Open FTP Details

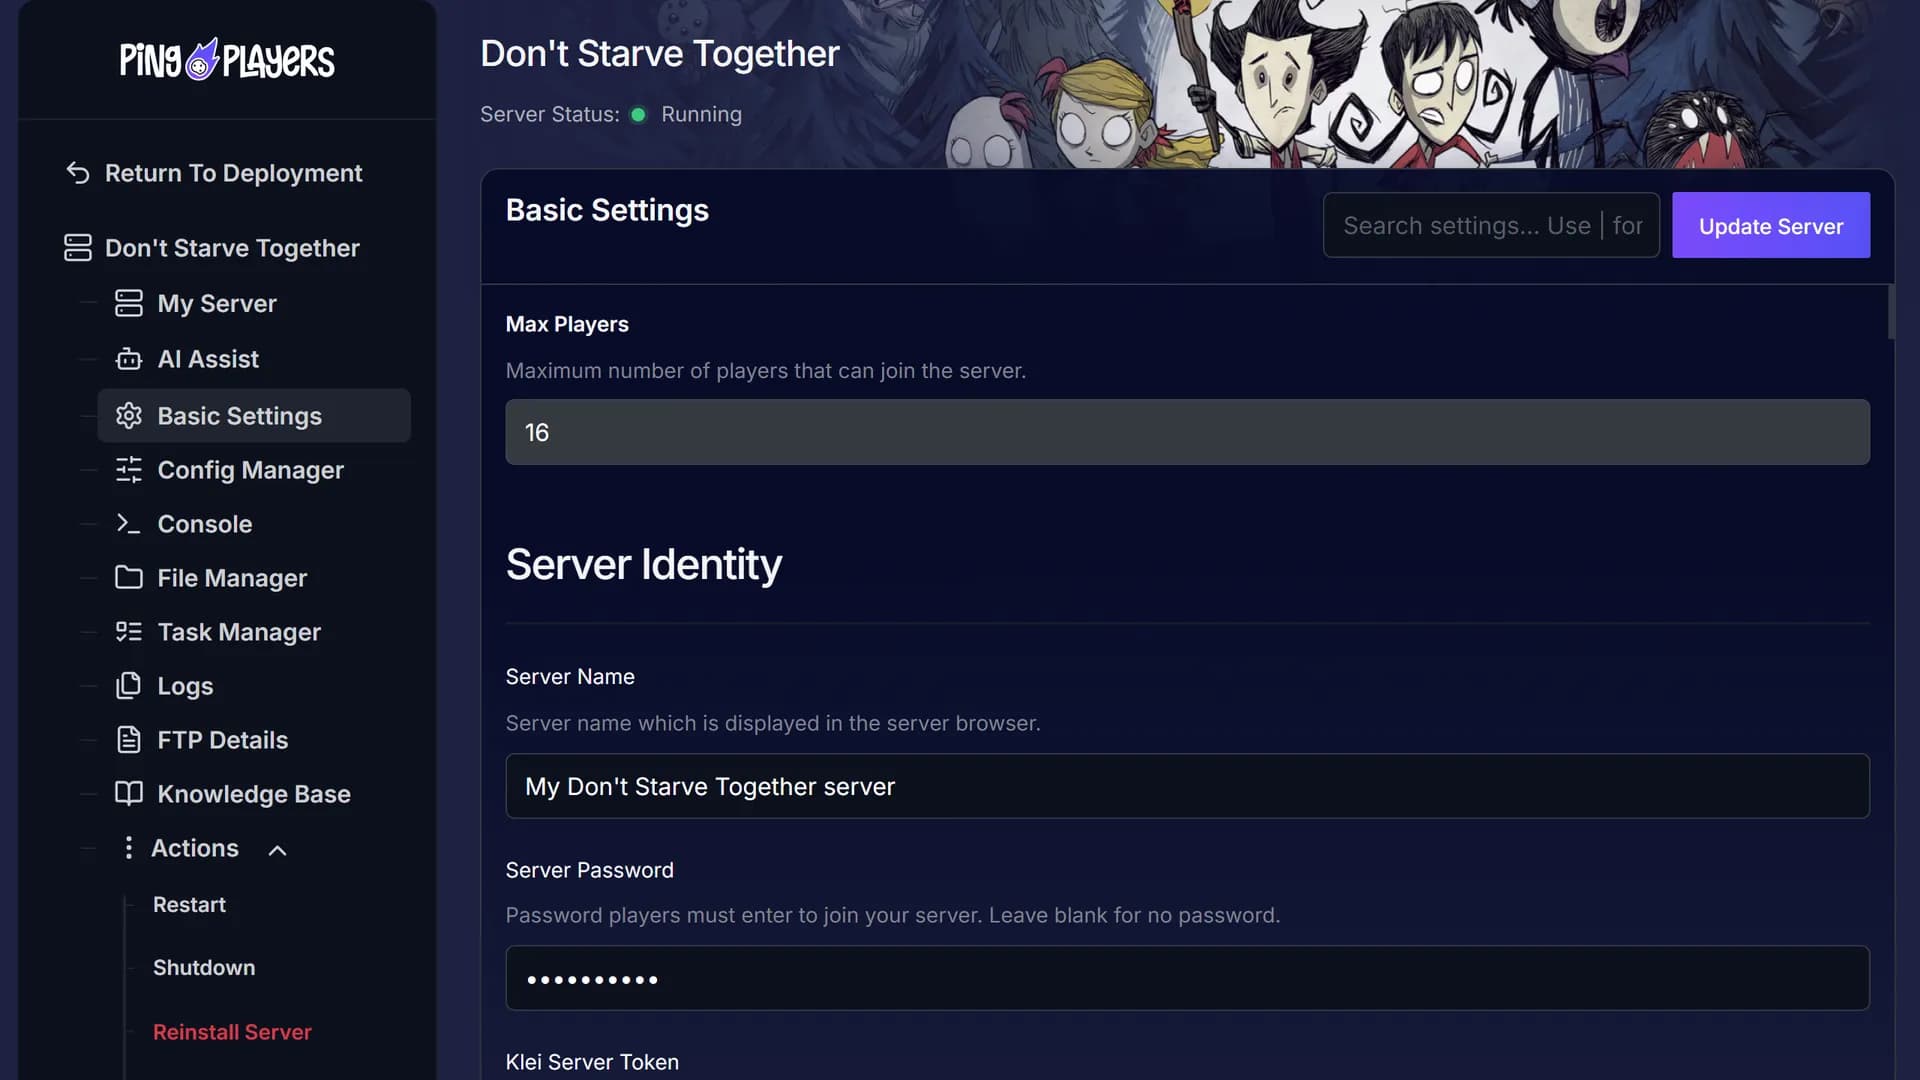[x=222, y=740]
